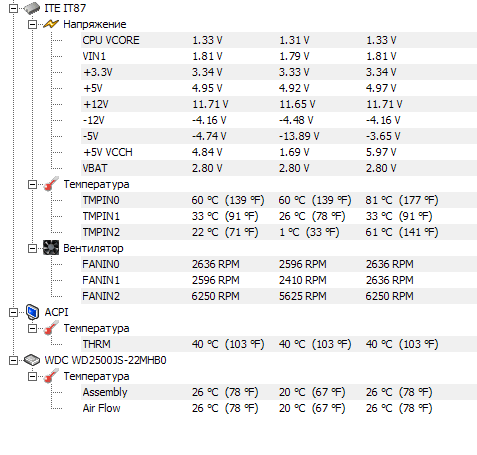Collapse the Вентилятор fan section
Image resolution: width=477 pixels, height=455 pixels.
(32, 248)
